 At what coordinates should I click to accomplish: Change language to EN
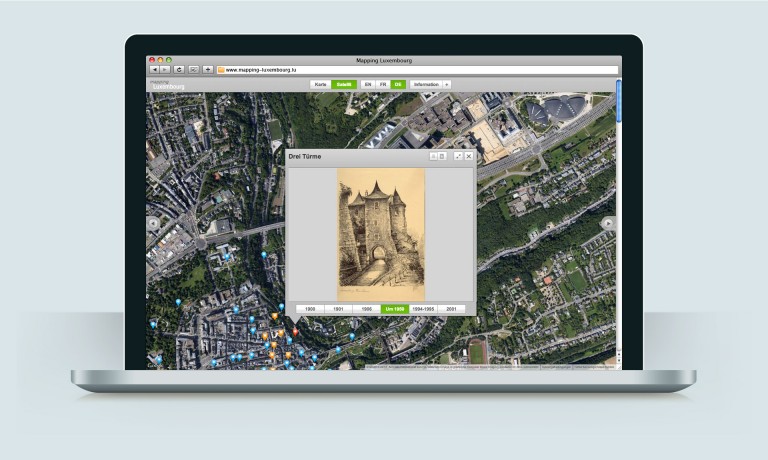tap(368, 85)
